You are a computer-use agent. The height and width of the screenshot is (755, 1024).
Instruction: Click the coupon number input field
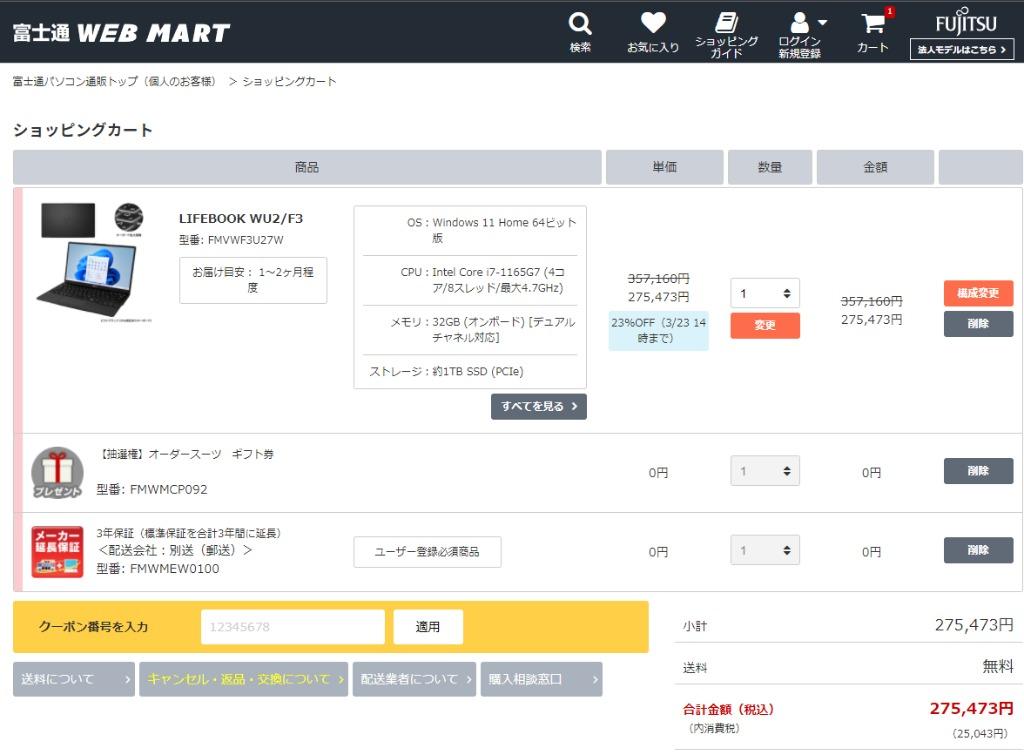292,627
